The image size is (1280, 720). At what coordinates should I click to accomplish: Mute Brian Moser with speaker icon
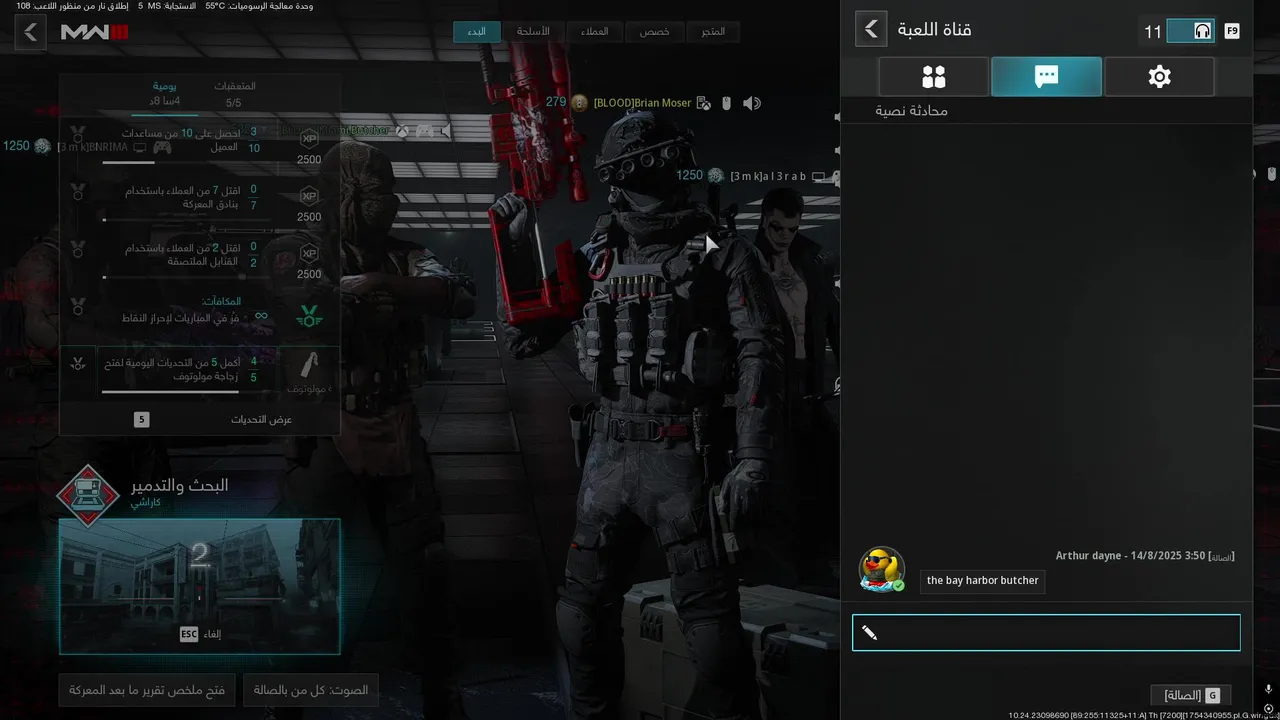(x=752, y=103)
